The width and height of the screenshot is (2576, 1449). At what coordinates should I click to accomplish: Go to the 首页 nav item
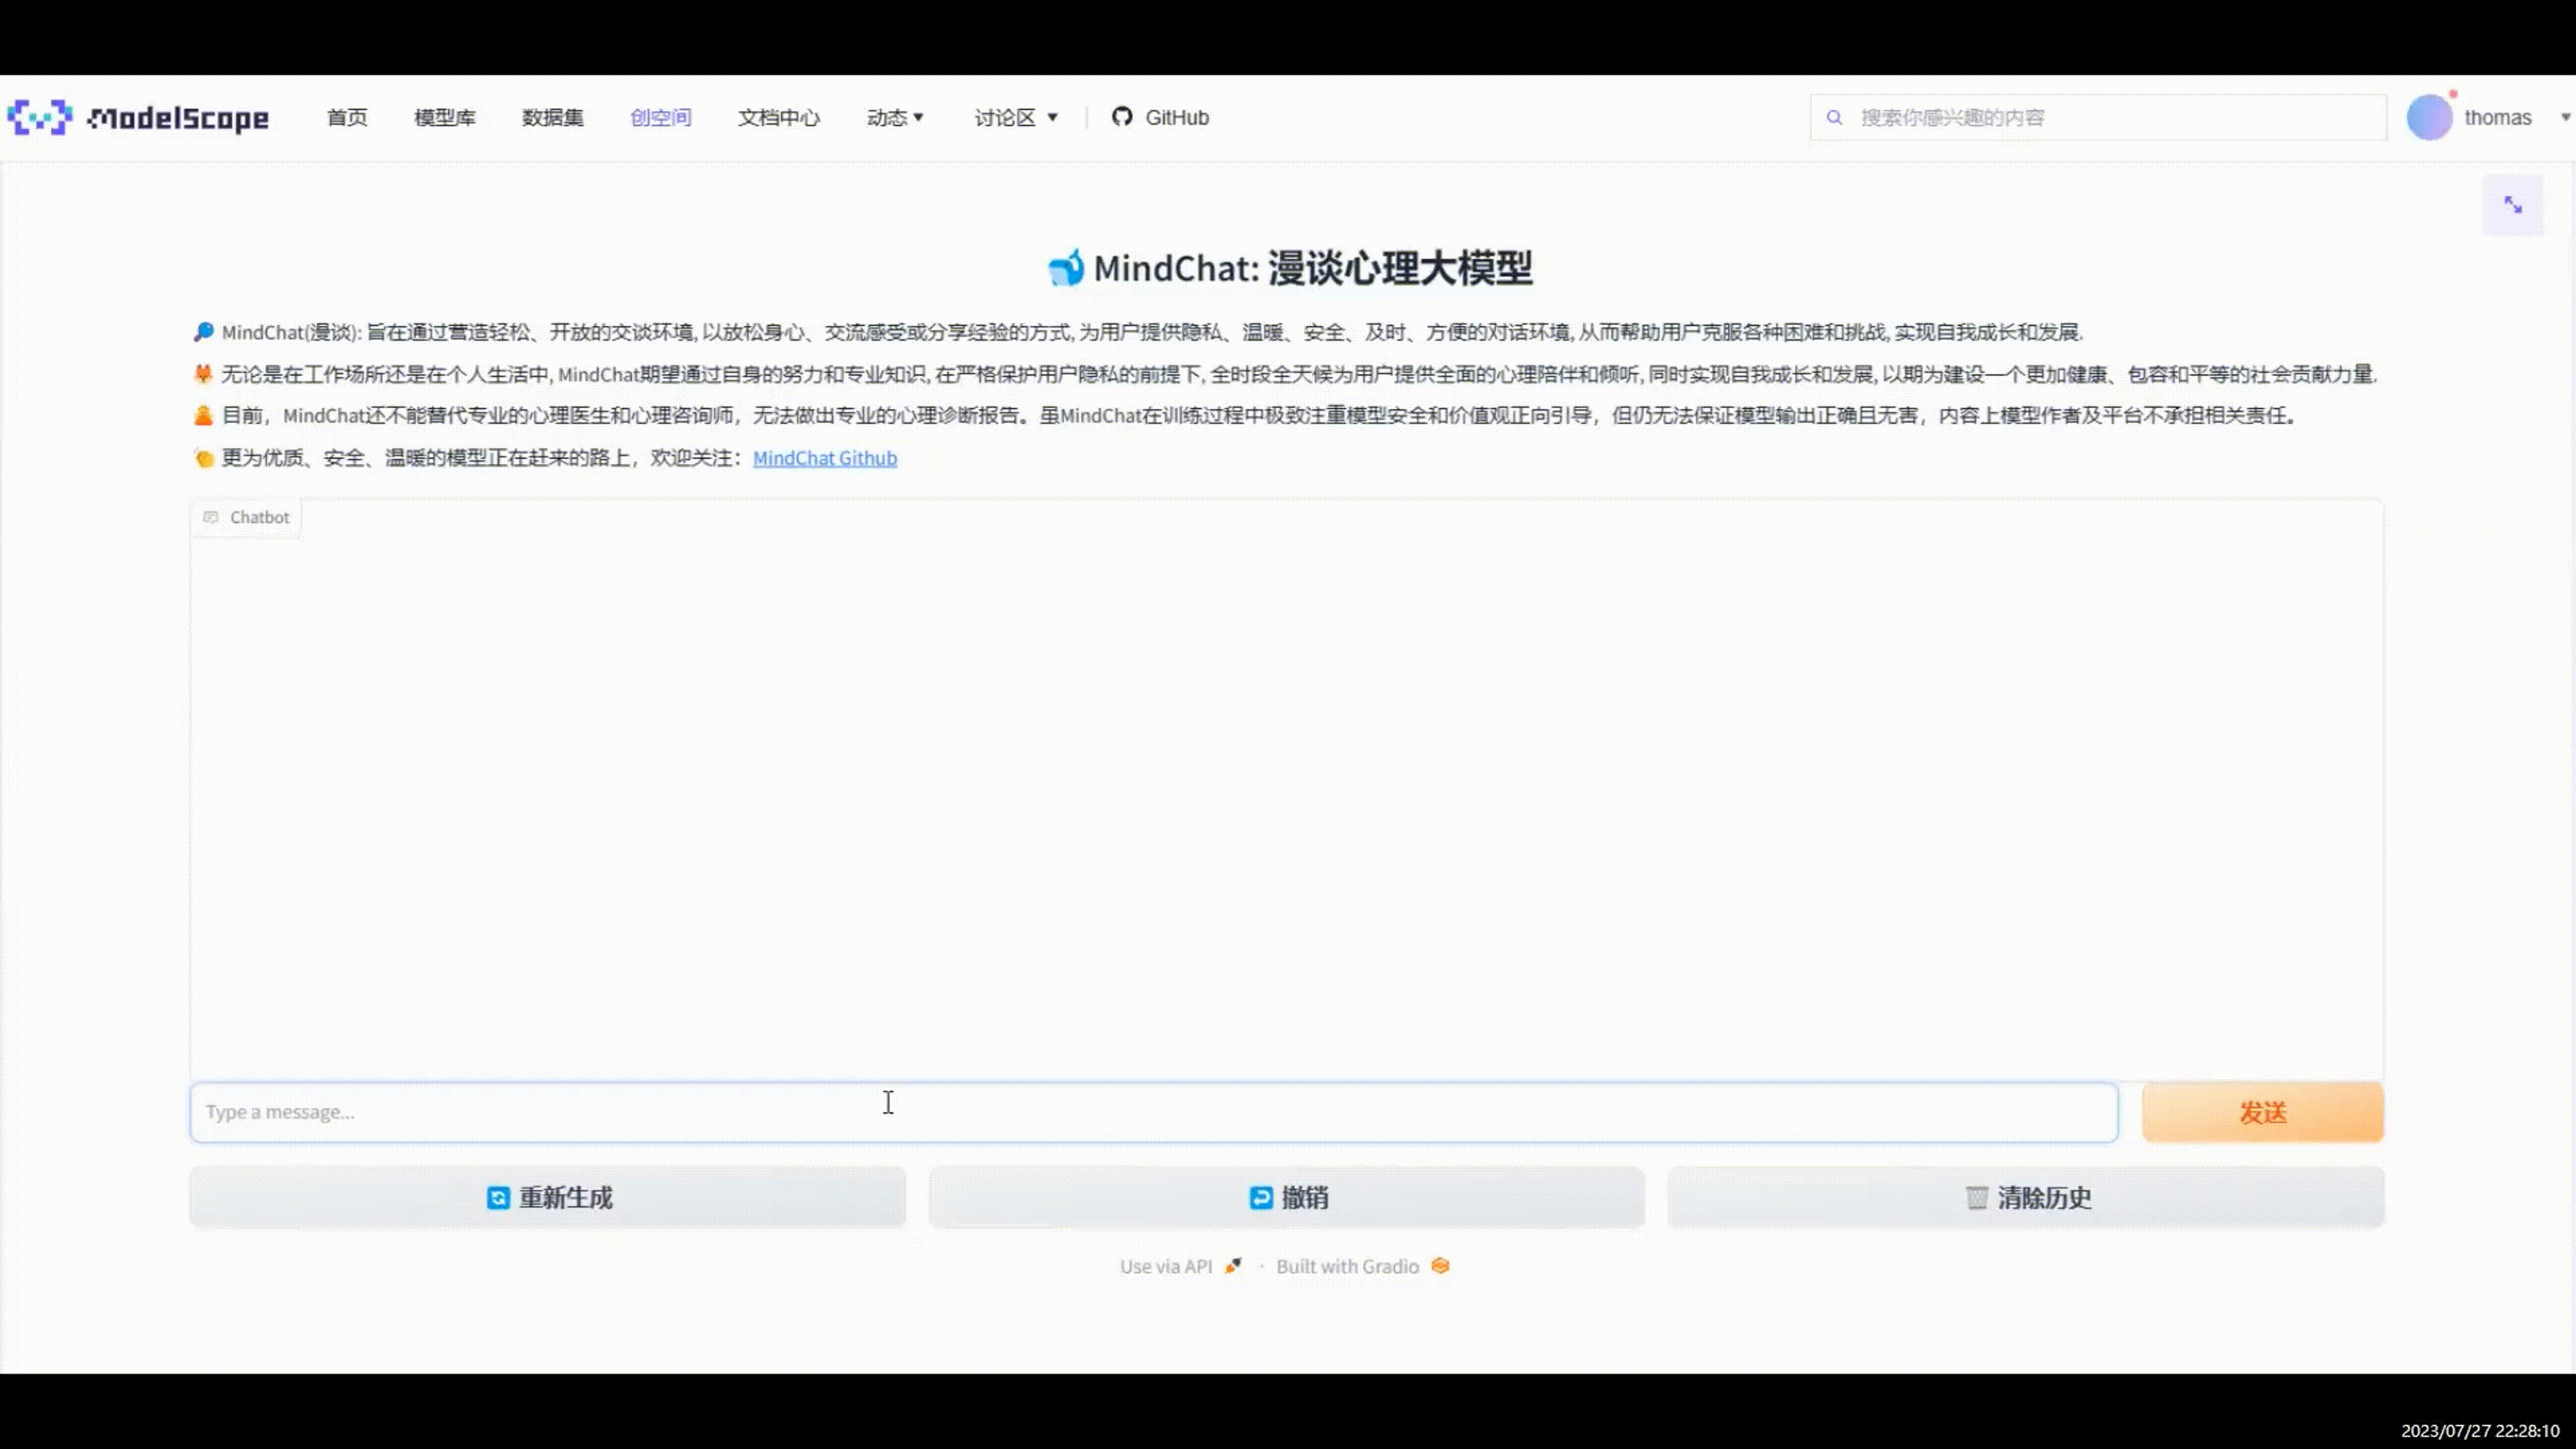click(x=347, y=117)
